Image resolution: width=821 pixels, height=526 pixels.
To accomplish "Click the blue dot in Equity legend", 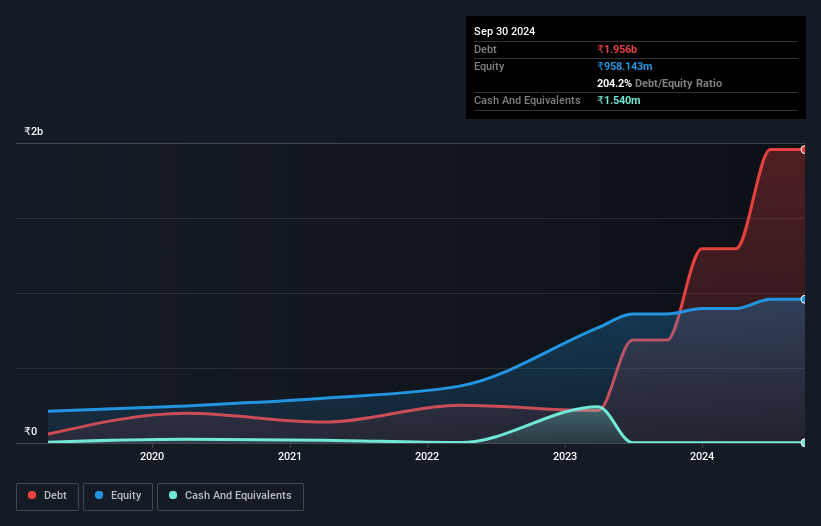I will pyautogui.click(x=99, y=495).
